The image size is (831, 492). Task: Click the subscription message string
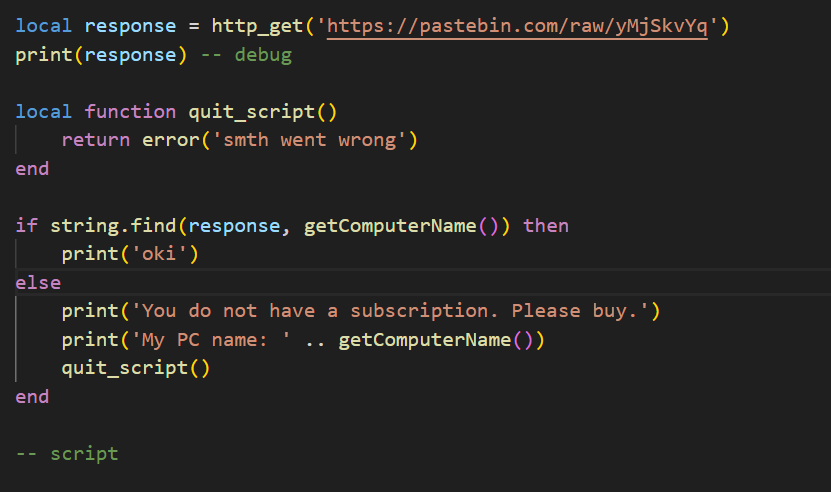pos(390,311)
